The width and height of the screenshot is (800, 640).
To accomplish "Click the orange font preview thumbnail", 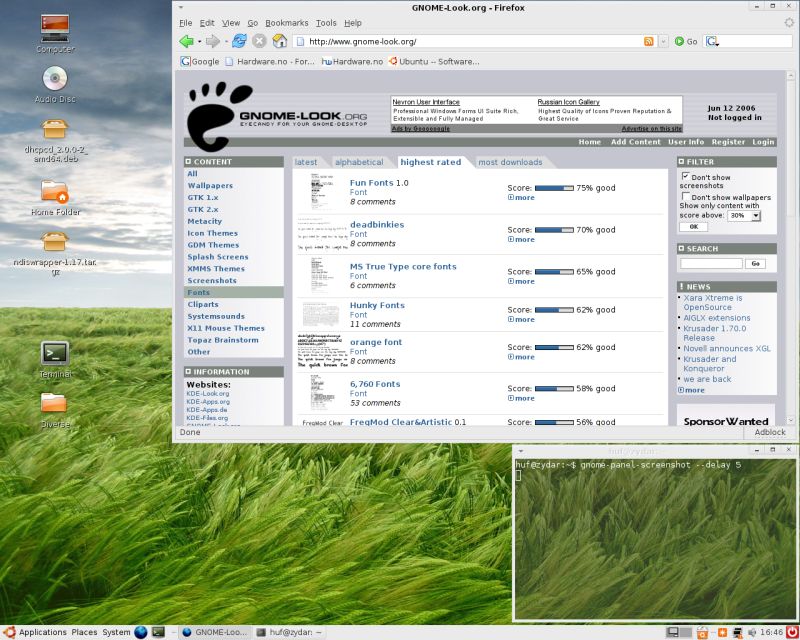I will pyautogui.click(x=322, y=351).
